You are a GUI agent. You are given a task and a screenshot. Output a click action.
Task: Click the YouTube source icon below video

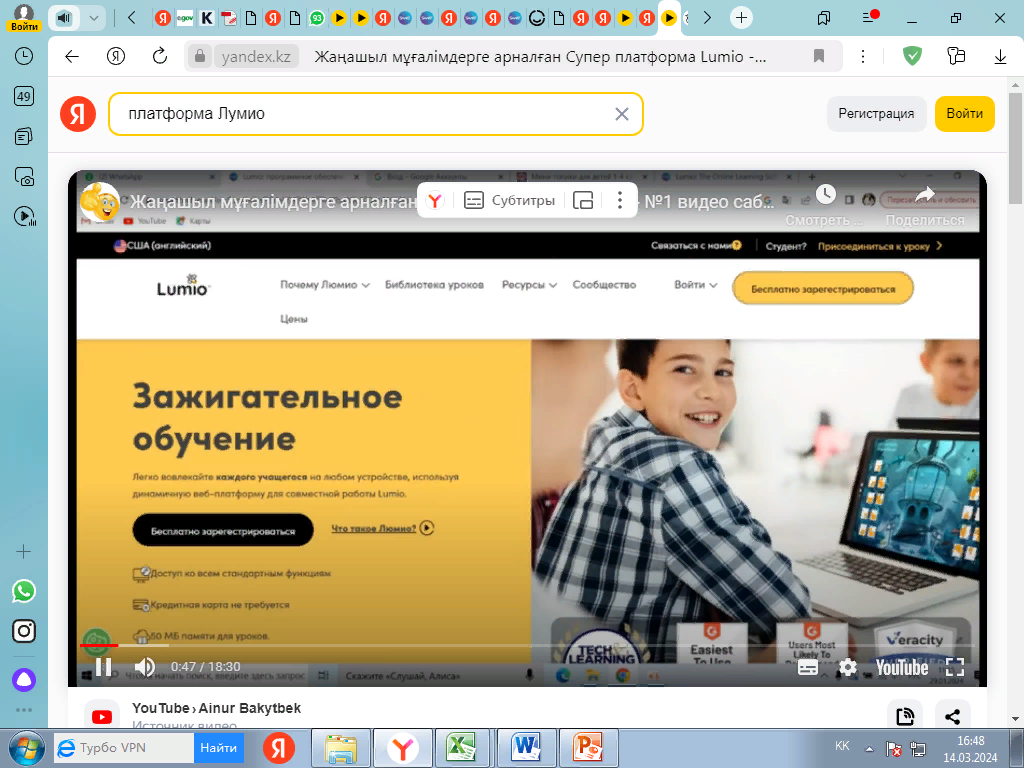[x=102, y=717]
